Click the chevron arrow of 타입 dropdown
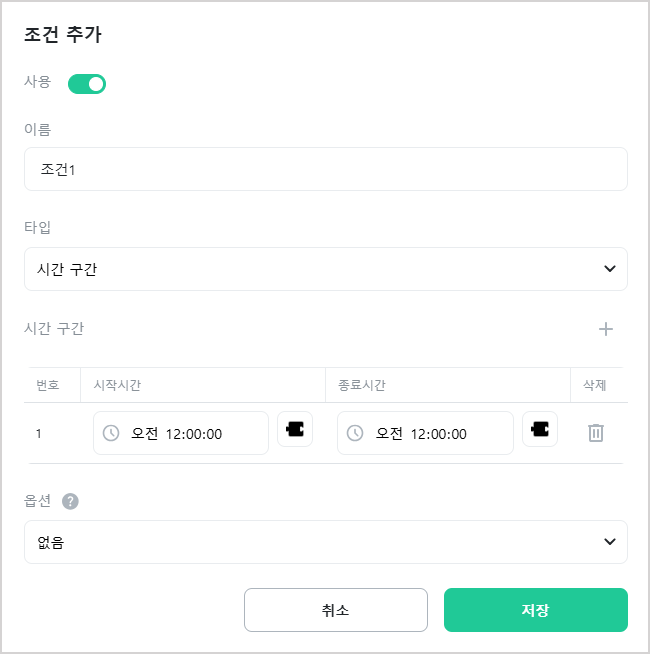The height and width of the screenshot is (654, 650). click(x=610, y=269)
